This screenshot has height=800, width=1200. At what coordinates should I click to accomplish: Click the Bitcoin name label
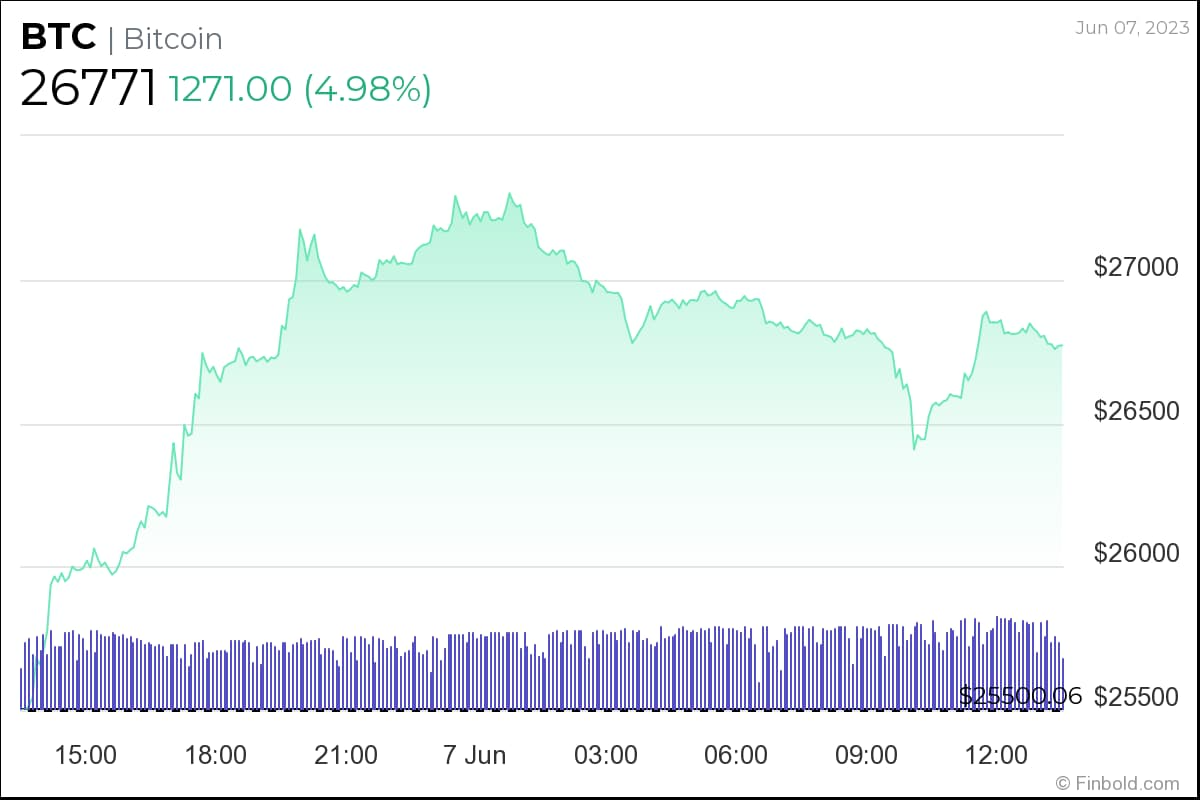tap(172, 39)
